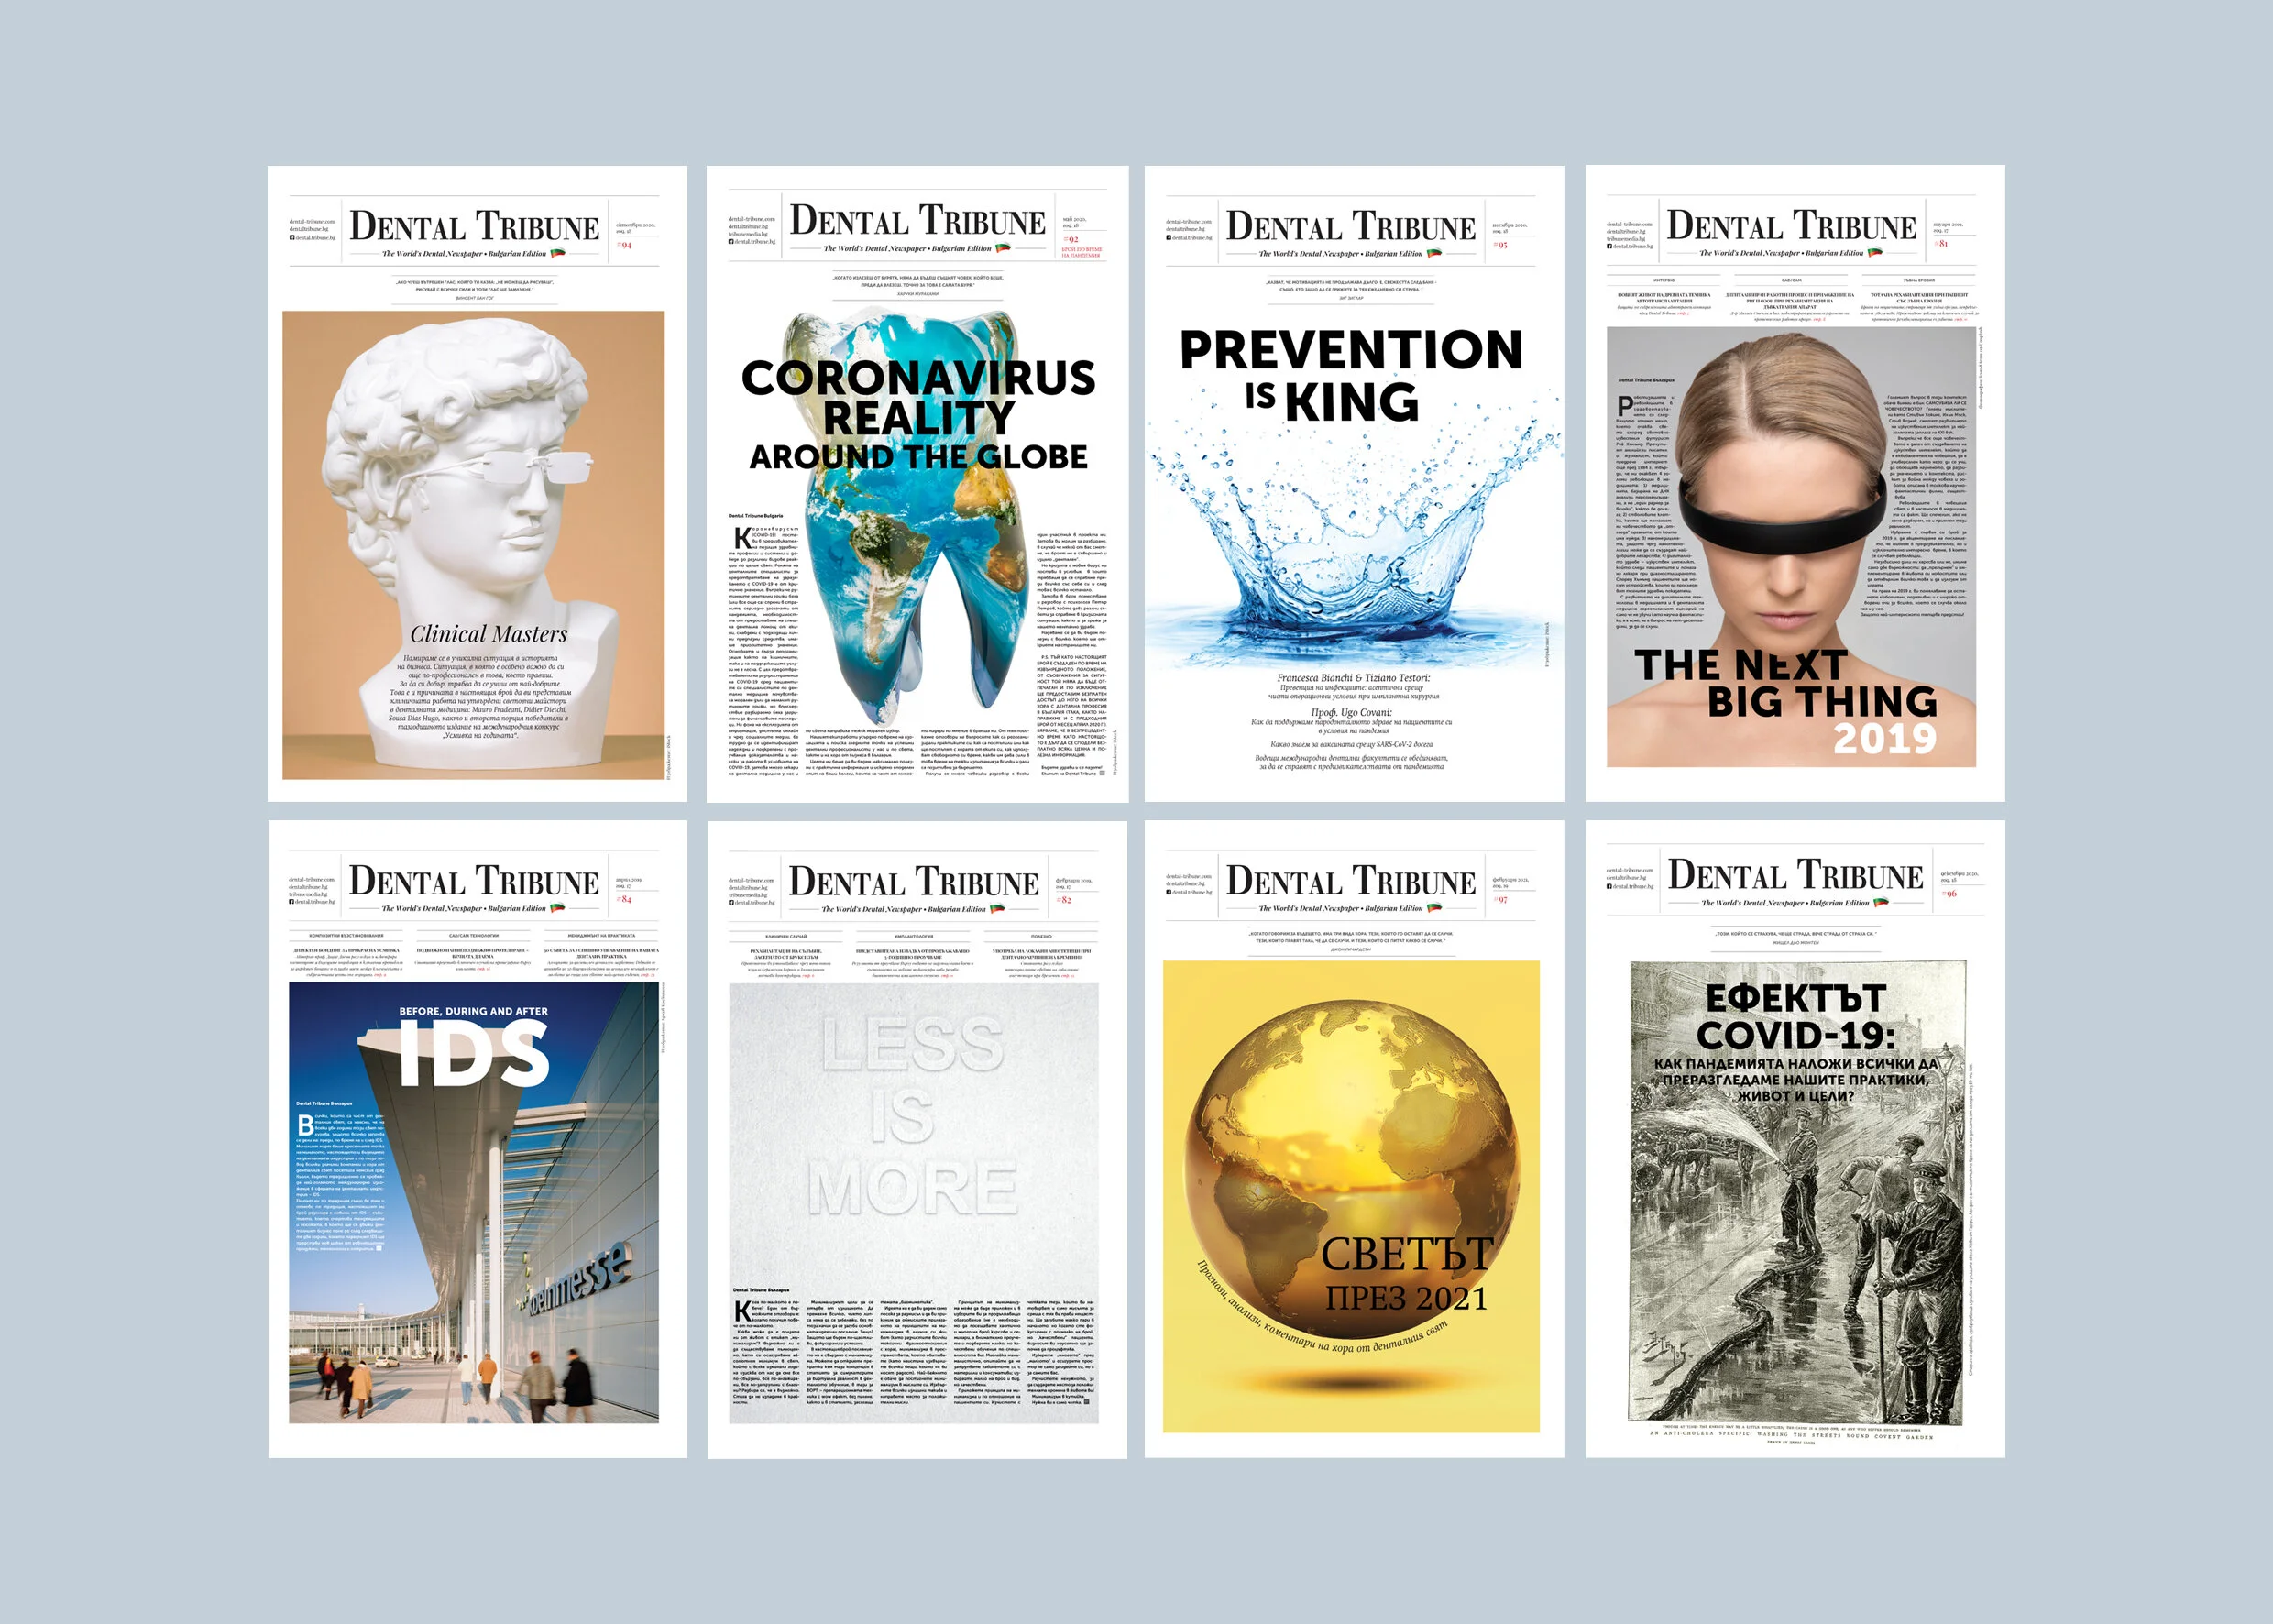Click the 'Clinical Masters' italic heading
This screenshot has width=2273, height=1624.
pyautogui.click(x=488, y=634)
